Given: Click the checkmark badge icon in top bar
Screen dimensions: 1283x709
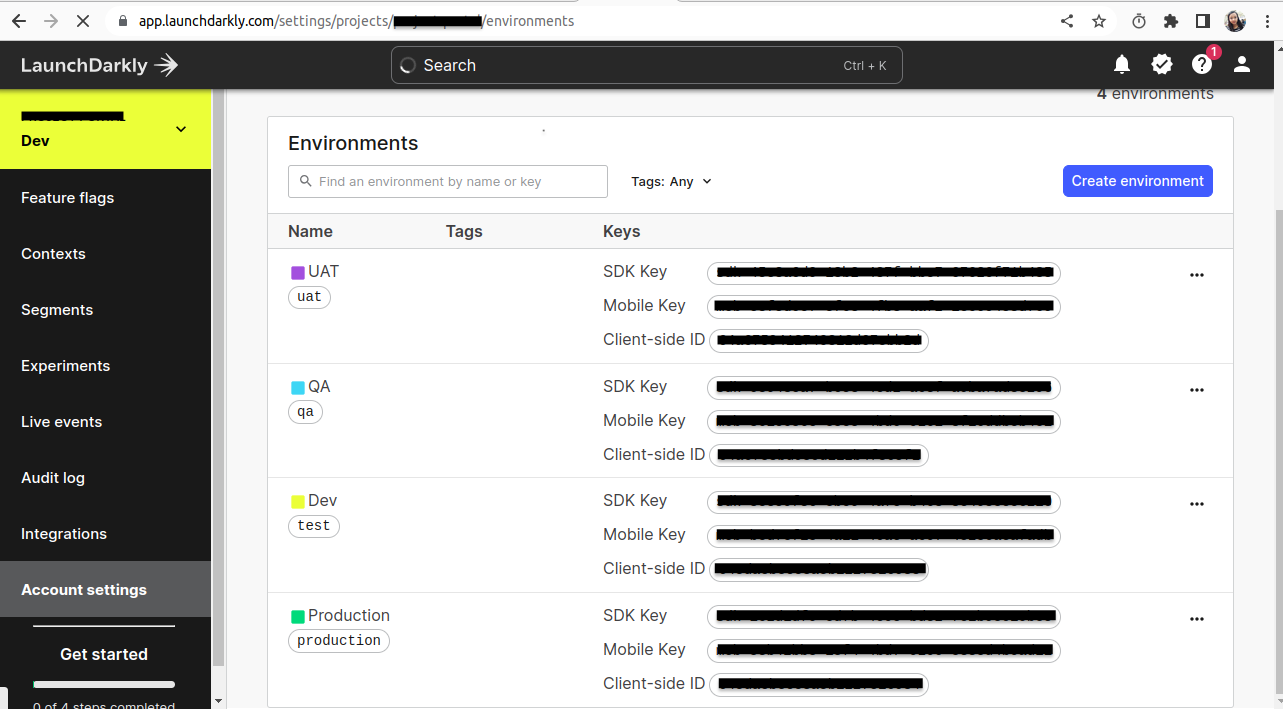Looking at the screenshot, I should click(1161, 64).
